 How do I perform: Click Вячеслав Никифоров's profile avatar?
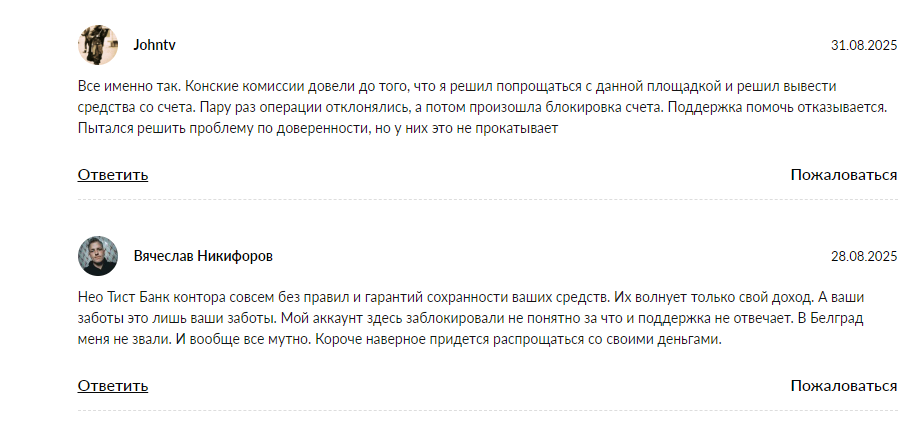(98, 256)
